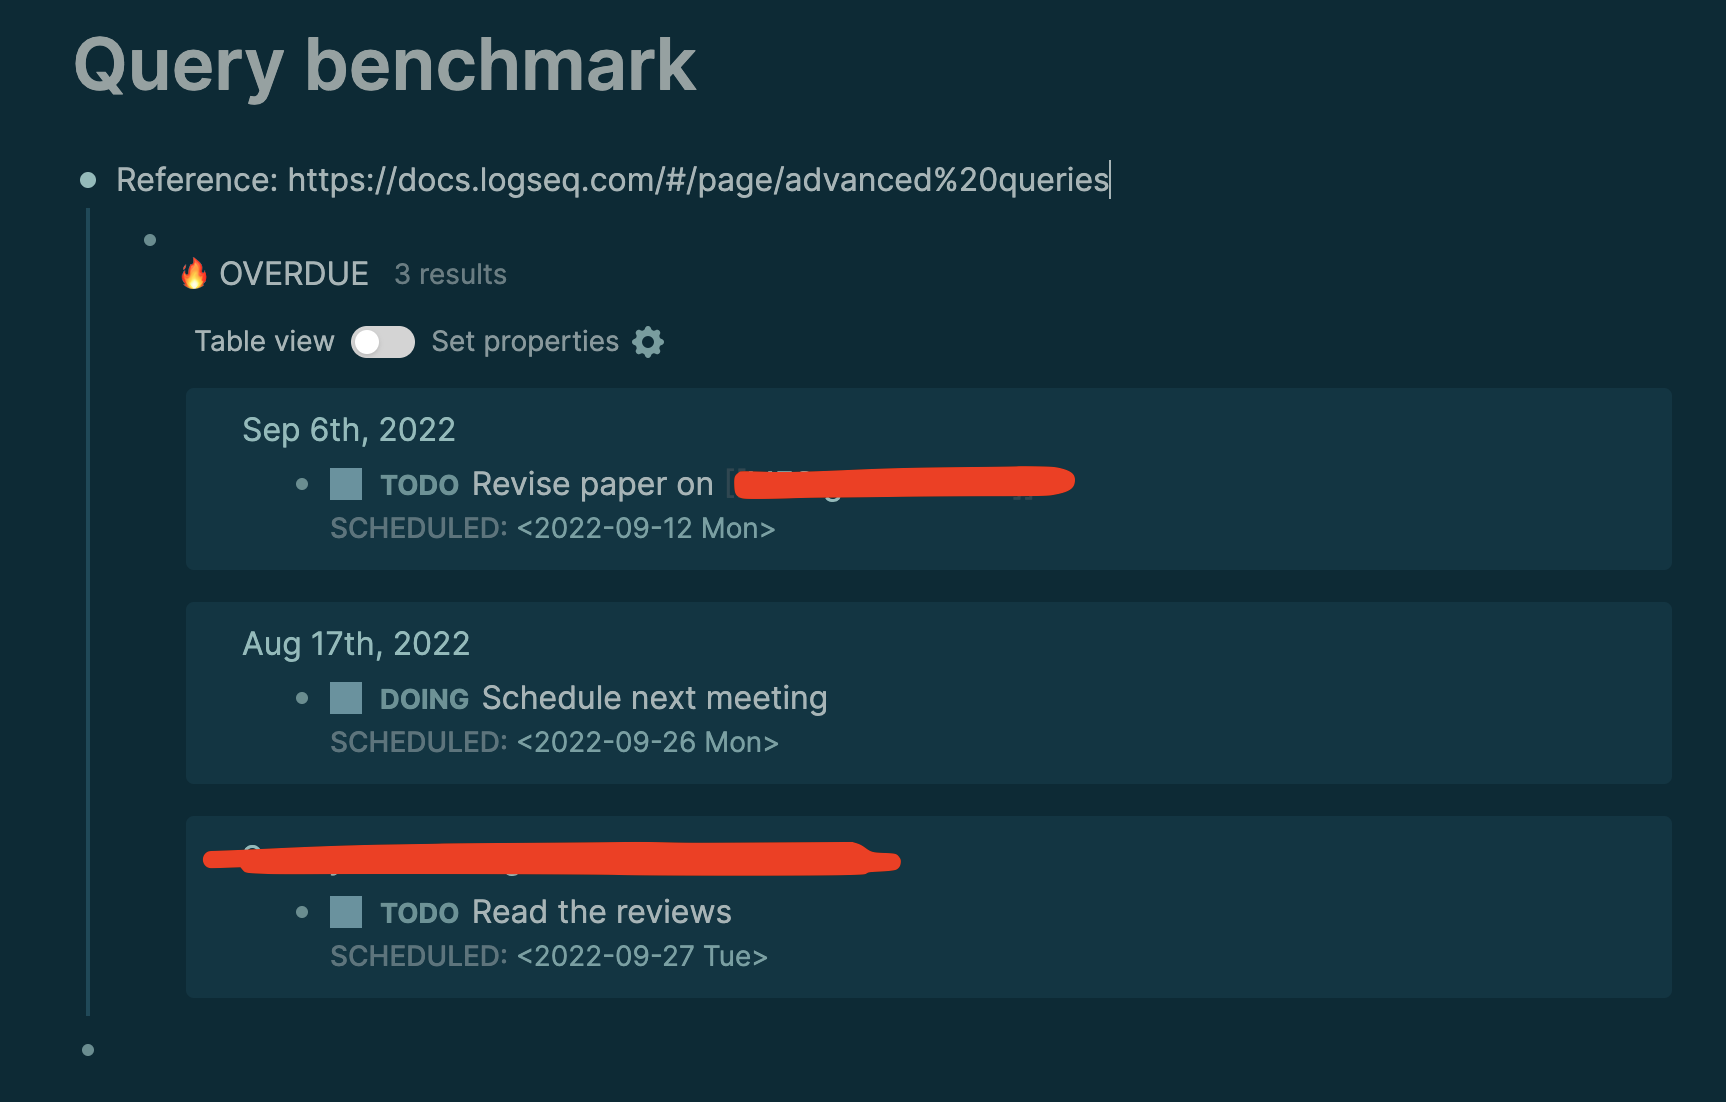This screenshot has width=1726, height=1102.
Task: Click the bullet of Read the reviews
Action: coord(302,912)
